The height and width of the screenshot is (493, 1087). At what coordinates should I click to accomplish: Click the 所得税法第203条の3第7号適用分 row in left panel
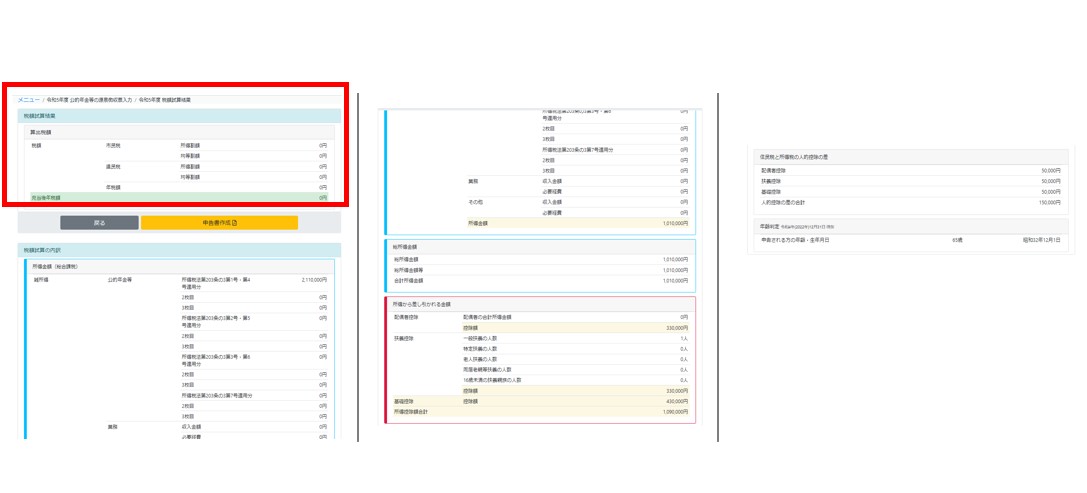click(217, 395)
